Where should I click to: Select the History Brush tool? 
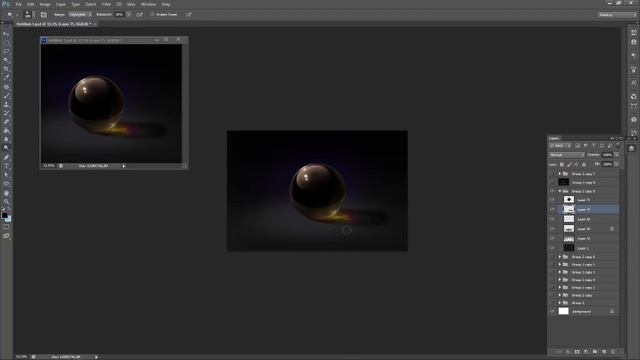(6, 113)
